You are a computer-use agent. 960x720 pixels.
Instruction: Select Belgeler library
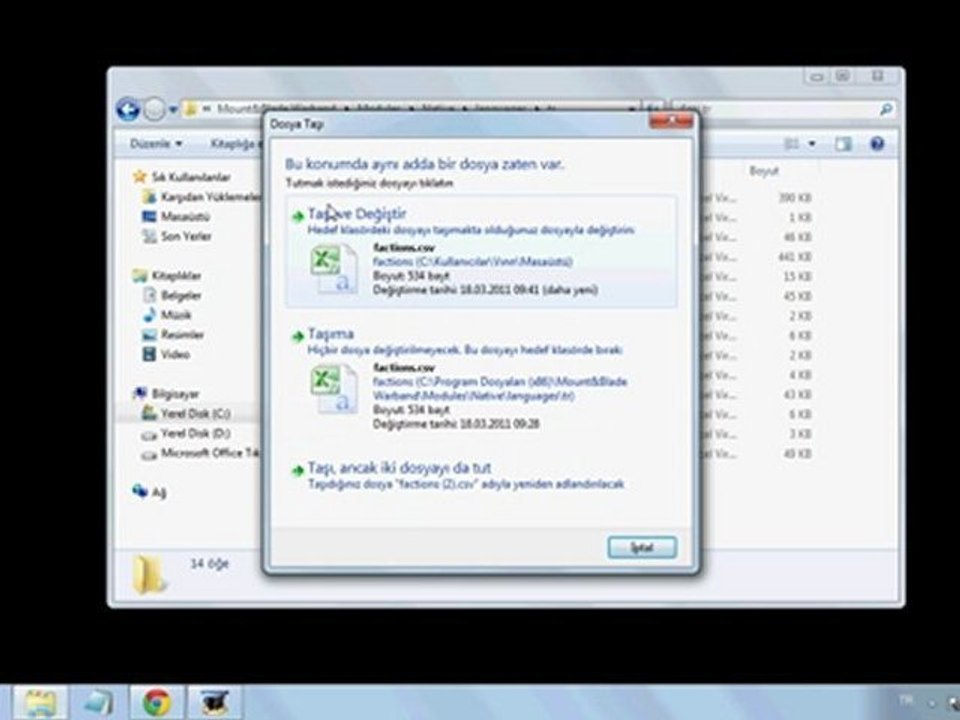click(x=172, y=295)
